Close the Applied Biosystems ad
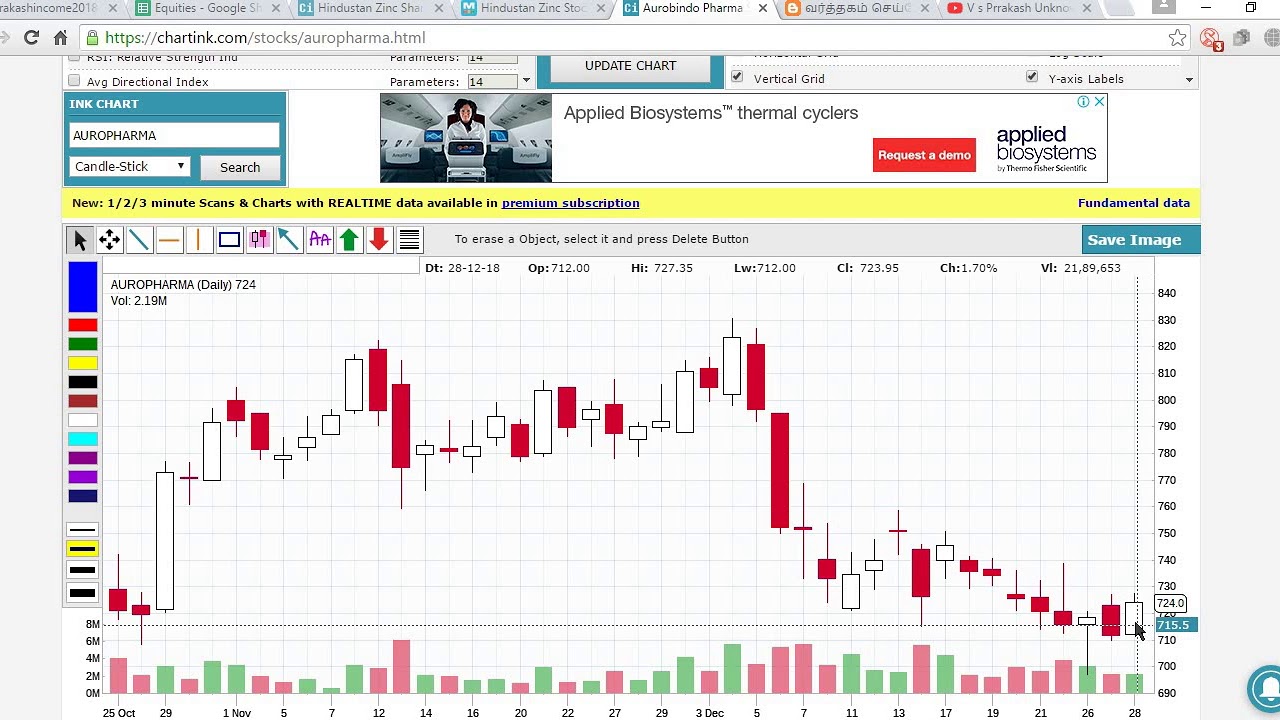Screen dimensions: 1280x720 (1099, 102)
